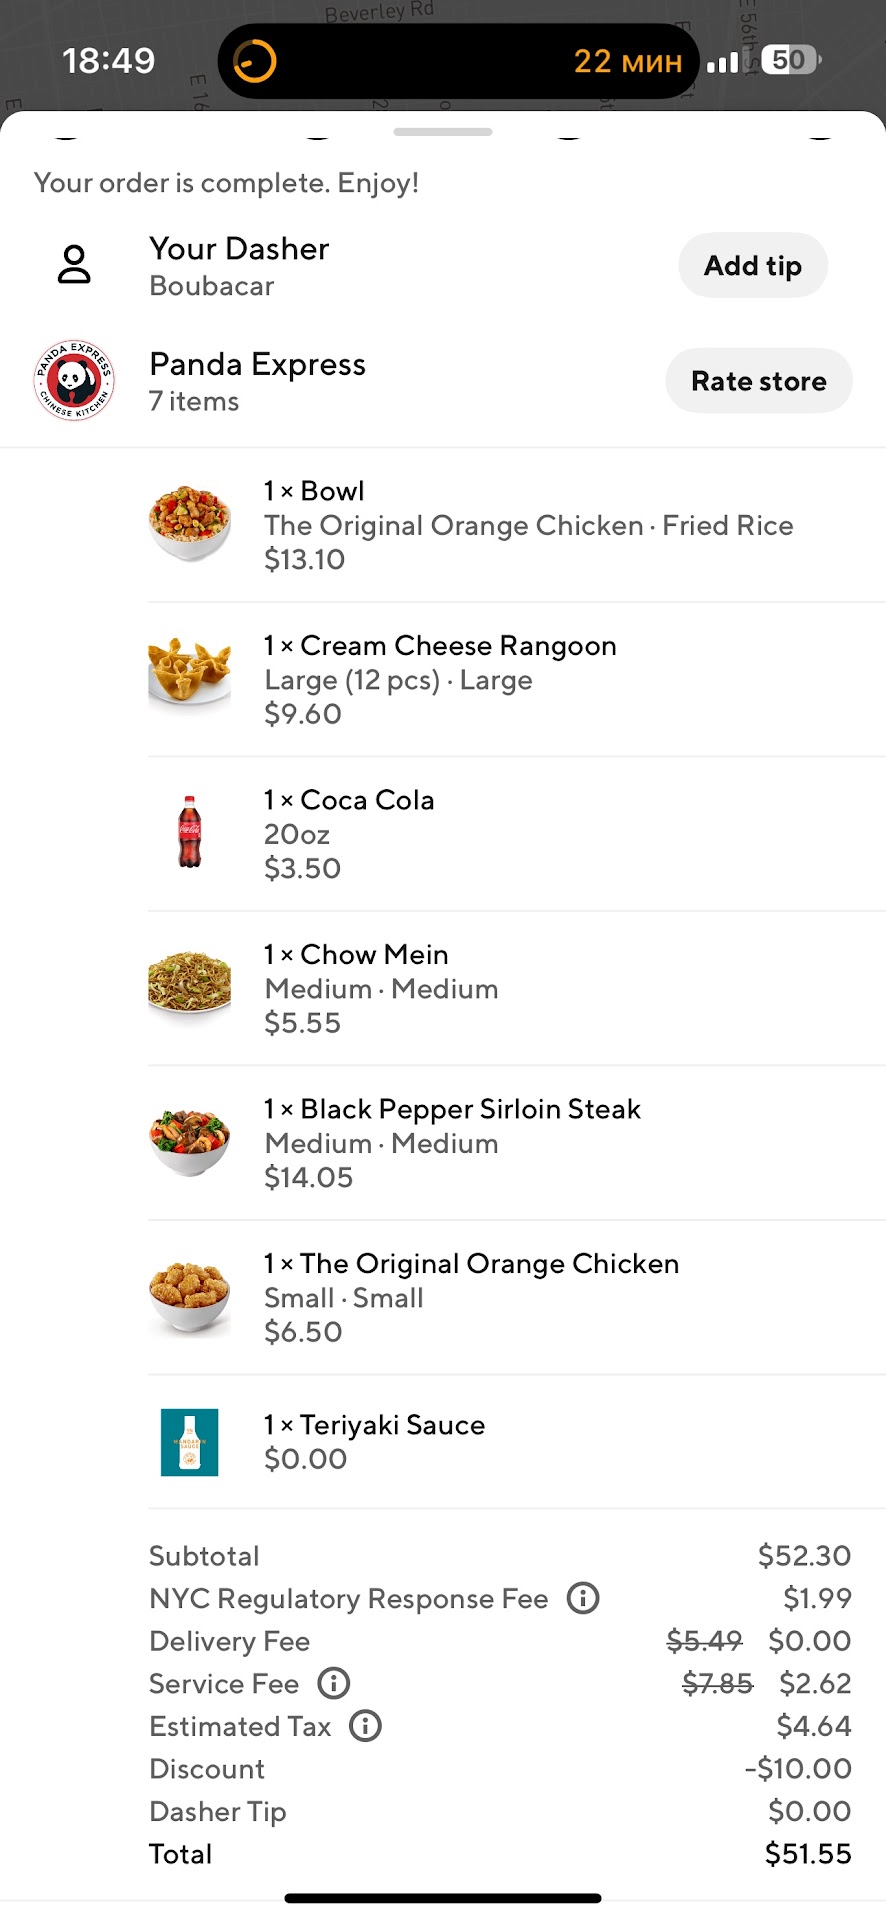The width and height of the screenshot is (886, 1920).
Task: Show Estimated Tax info details
Action: pos(365,1726)
